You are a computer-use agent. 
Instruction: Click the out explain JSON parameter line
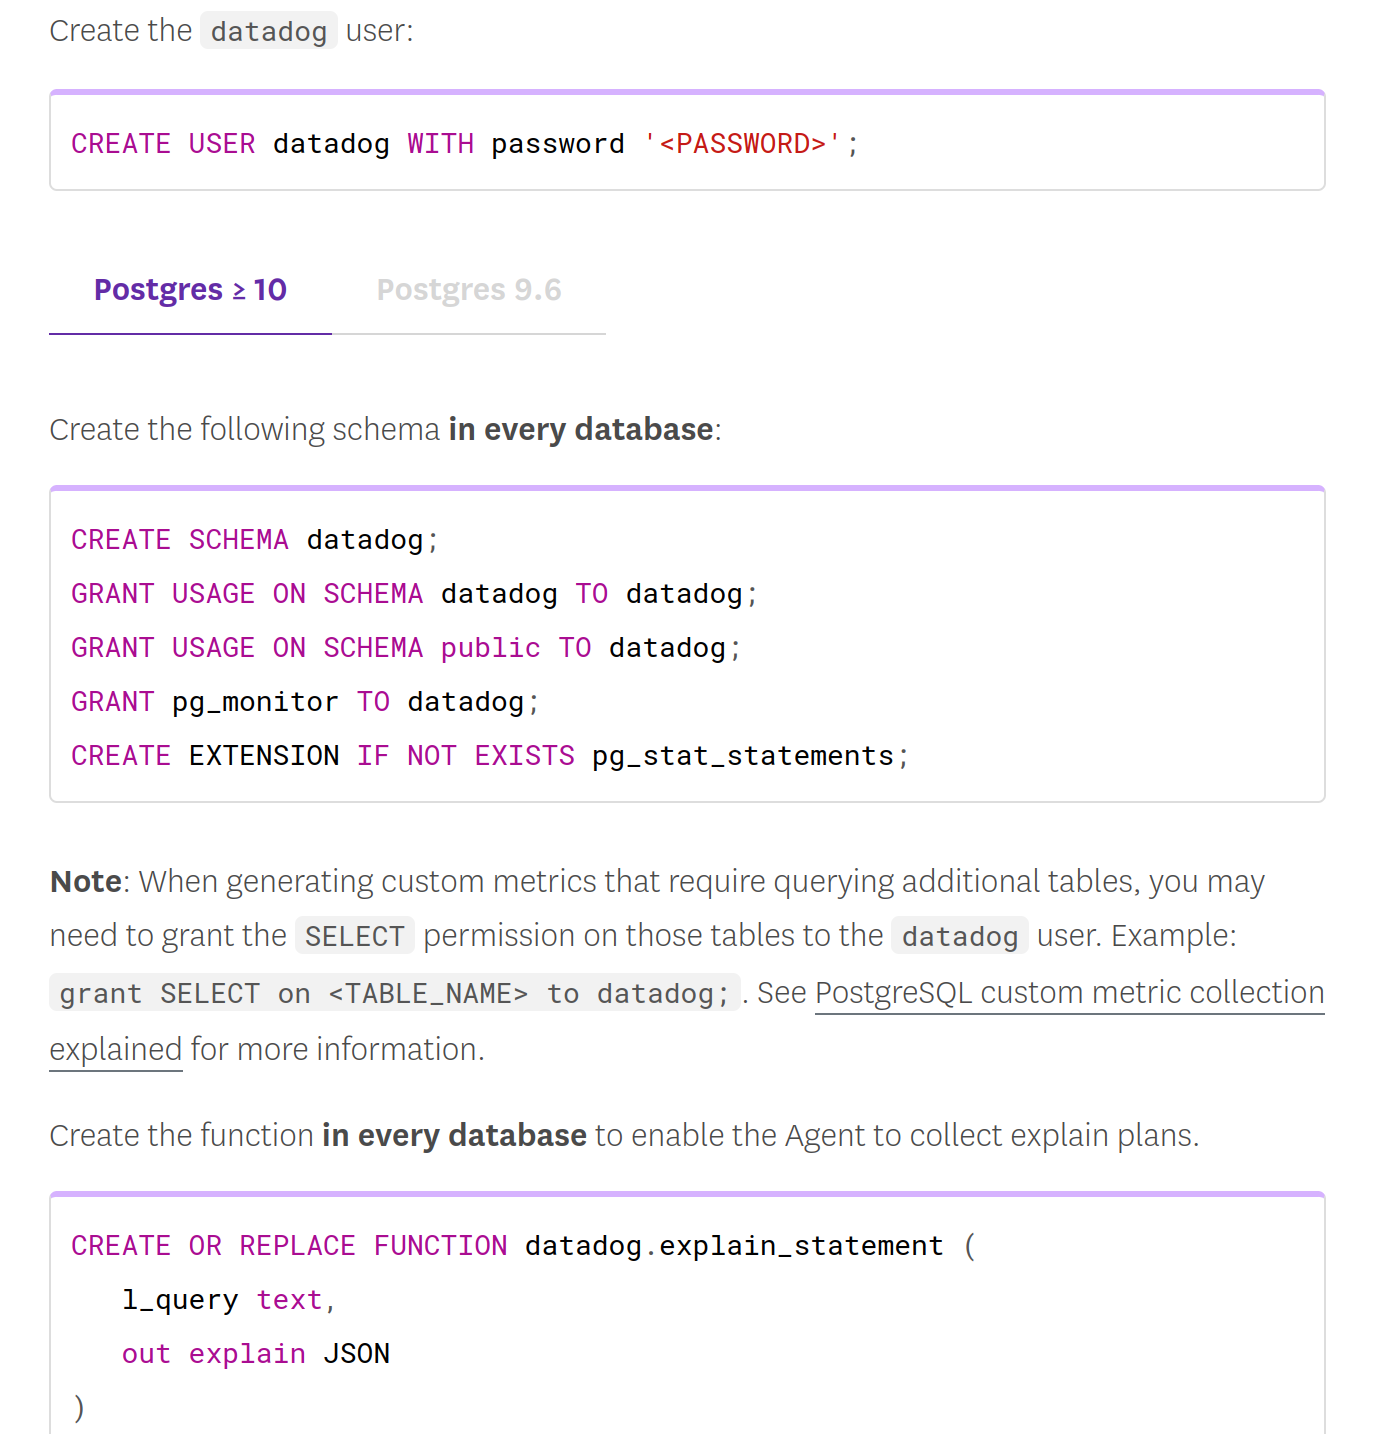[x=255, y=1353]
